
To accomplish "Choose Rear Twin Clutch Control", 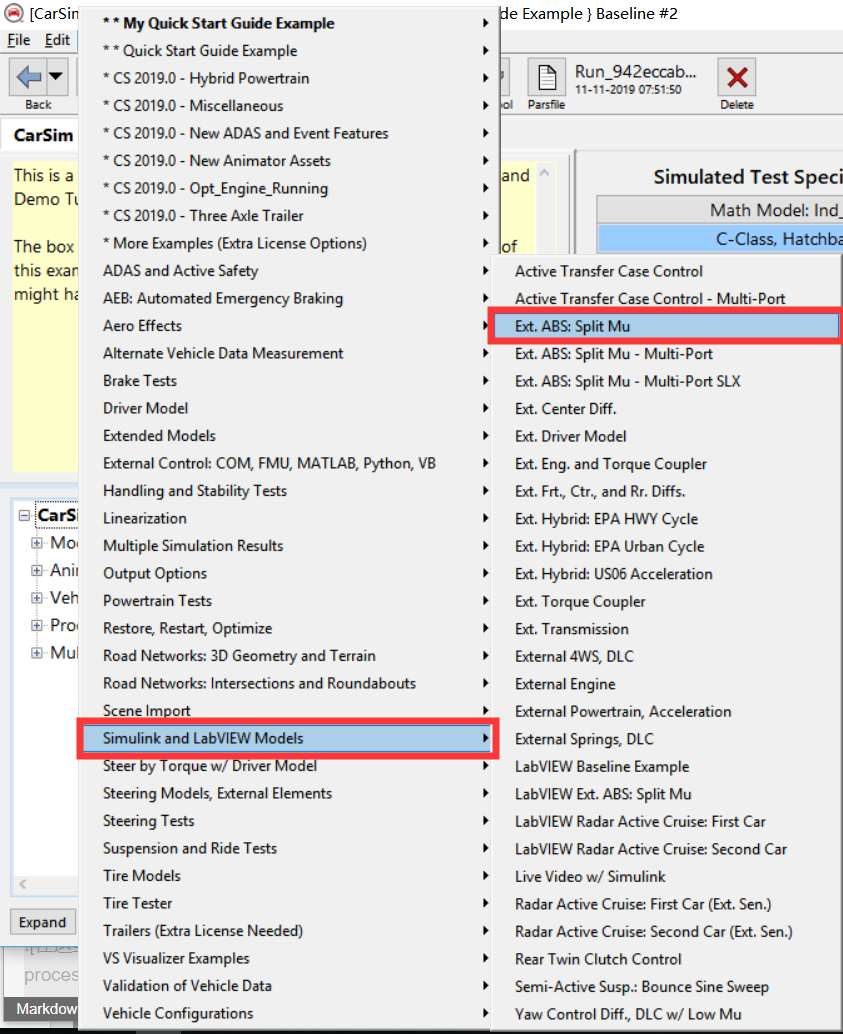I will tap(668, 959).
